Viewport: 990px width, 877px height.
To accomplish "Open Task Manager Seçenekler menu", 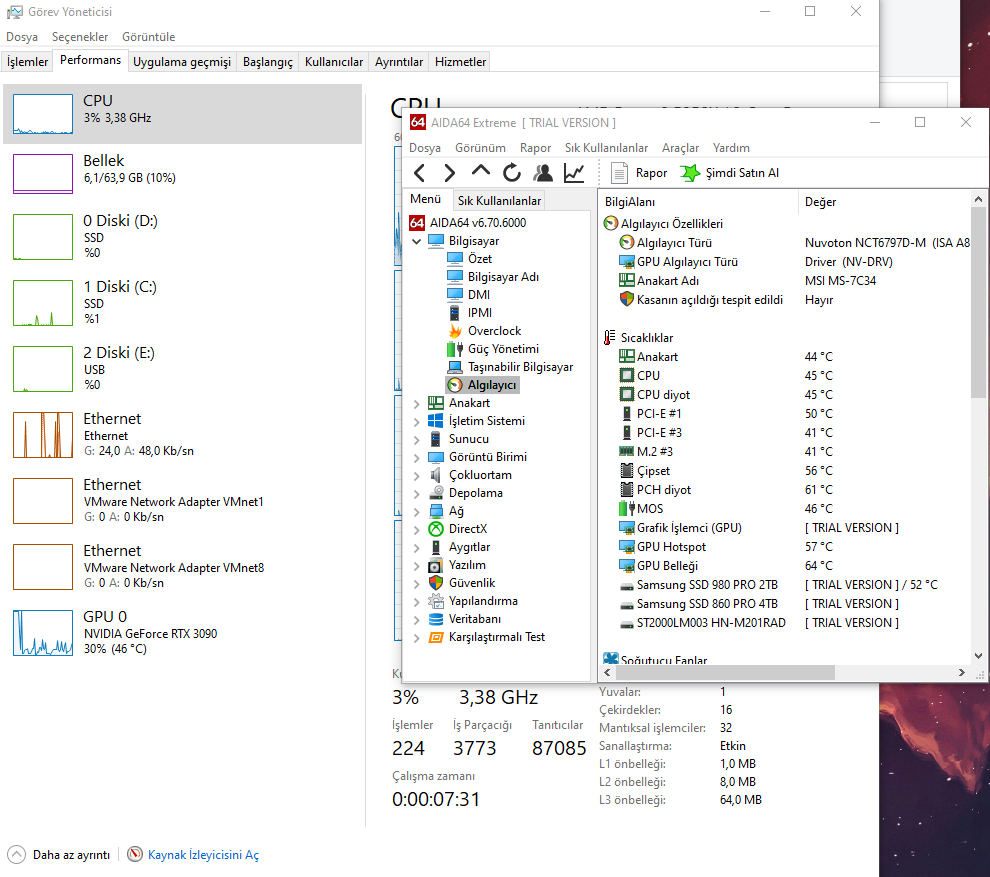I will click(80, 37).
